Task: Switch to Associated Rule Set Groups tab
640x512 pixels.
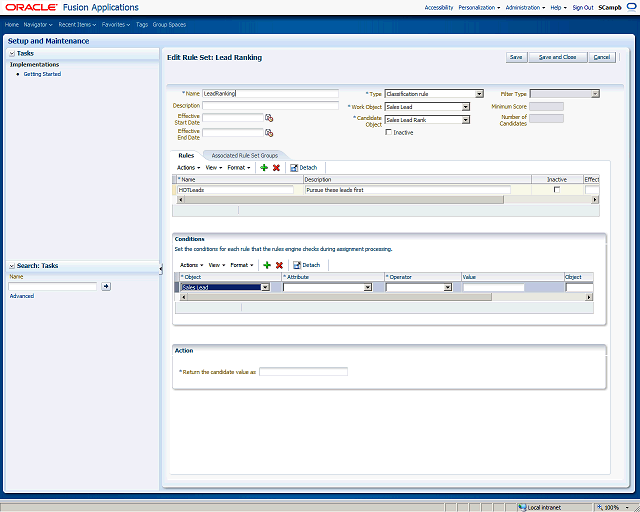Action: [244, 156]
